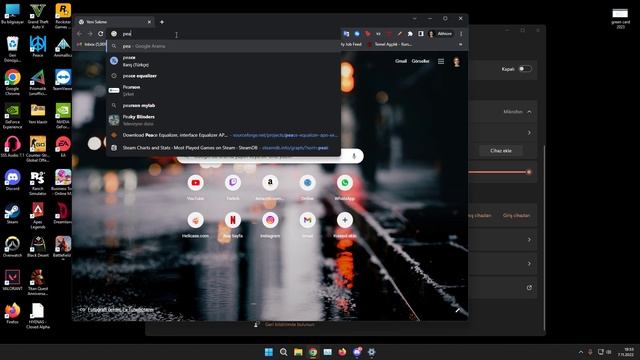Reload the page in Chrome
640x360 pixels.
click(x=100, y=34)
